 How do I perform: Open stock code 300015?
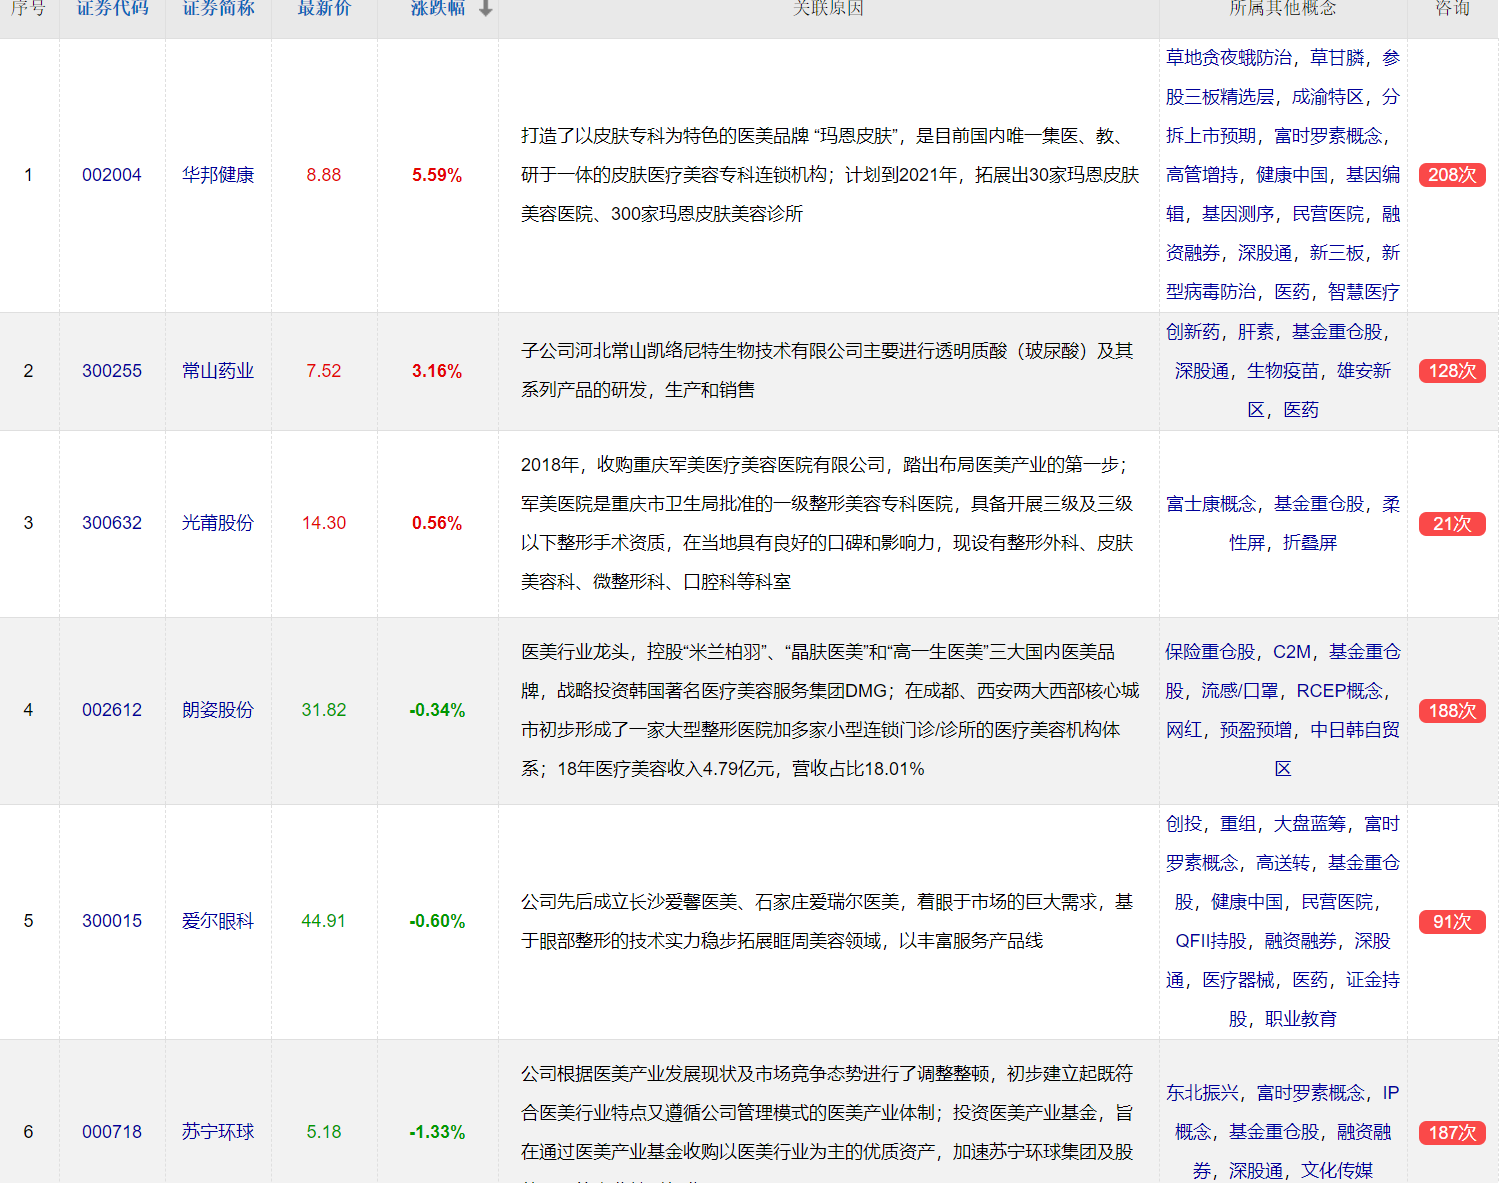tap(112, 921)
